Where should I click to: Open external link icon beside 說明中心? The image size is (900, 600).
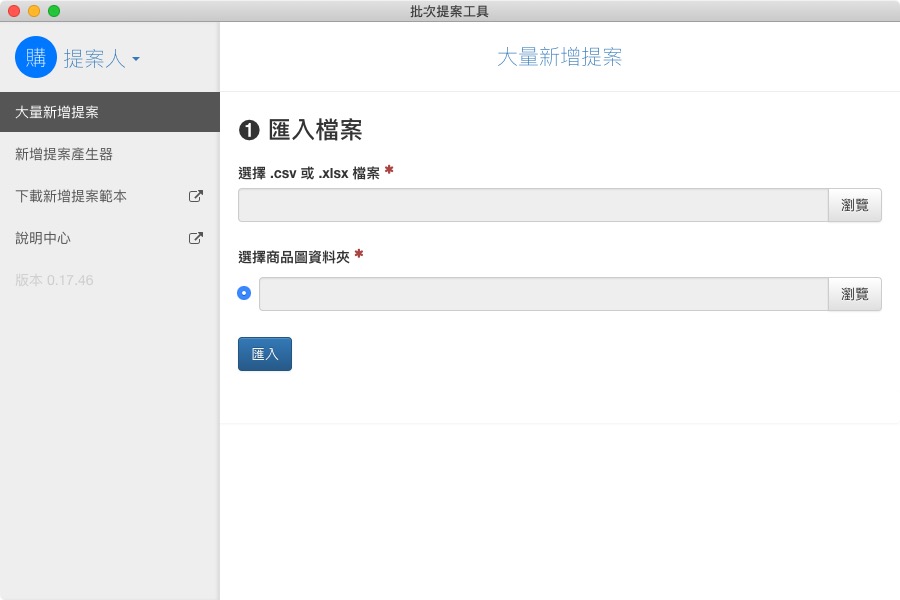(x=196, y=238)
